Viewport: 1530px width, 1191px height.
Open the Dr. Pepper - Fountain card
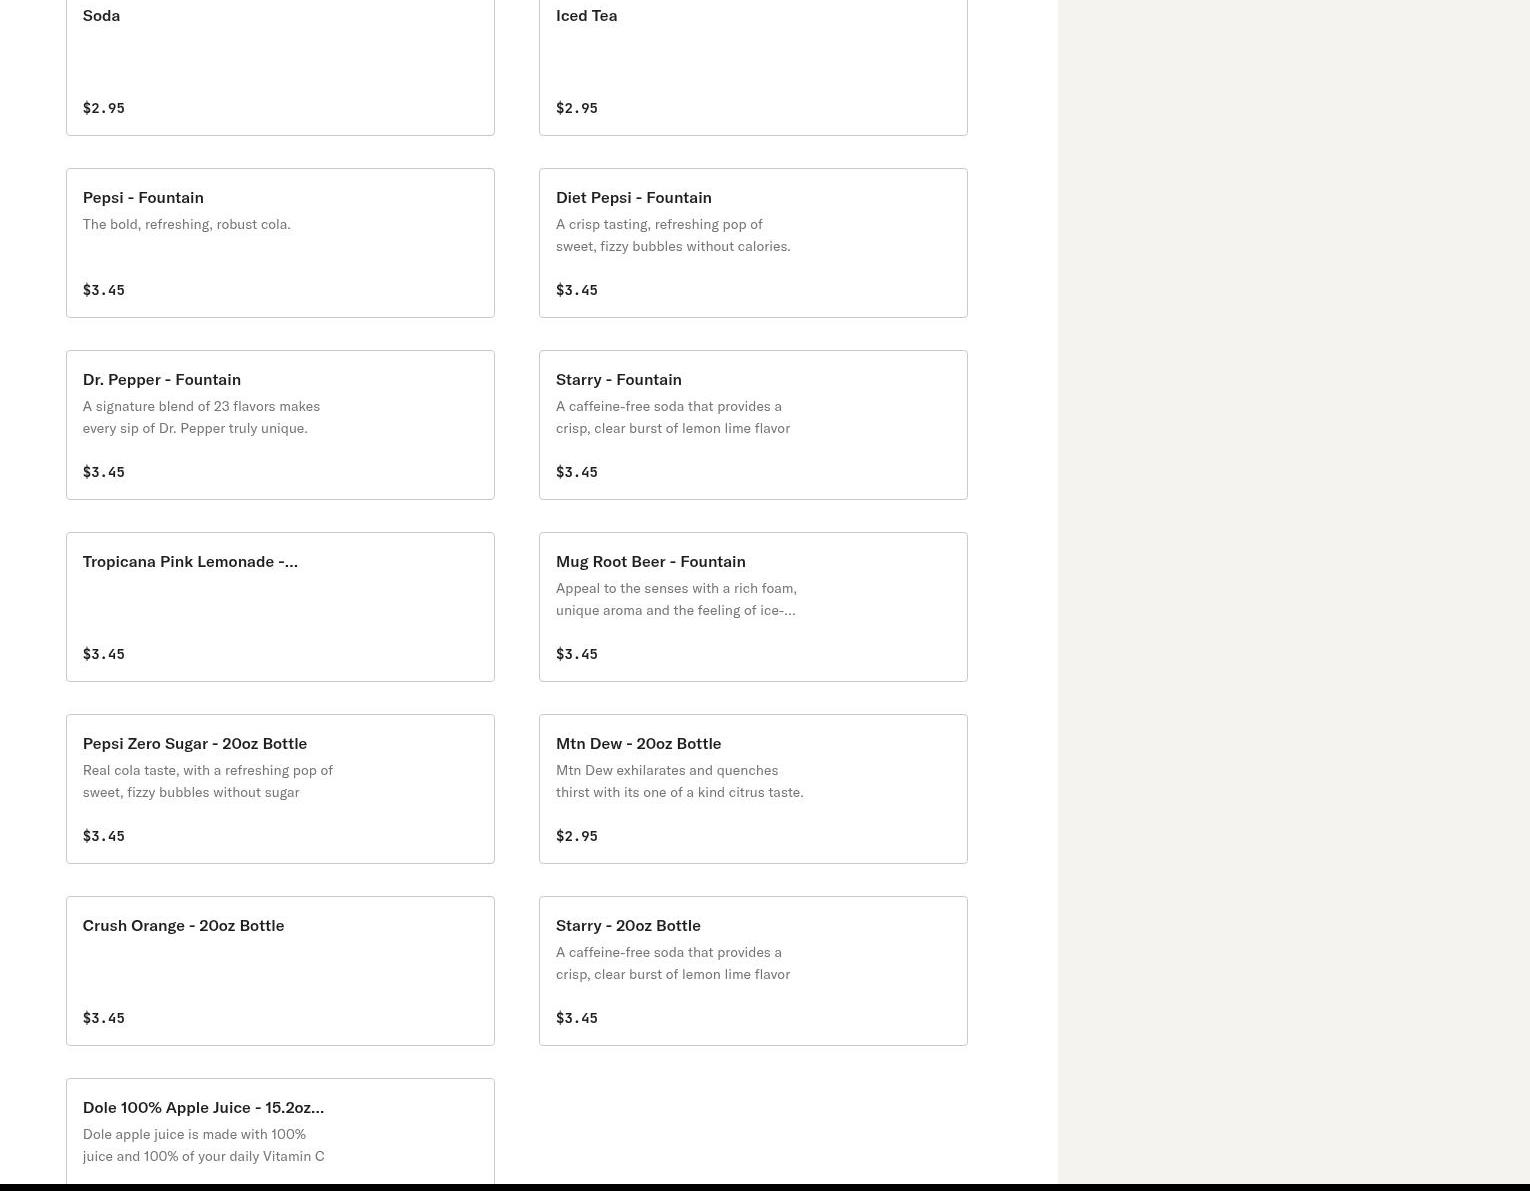(280, 425)
